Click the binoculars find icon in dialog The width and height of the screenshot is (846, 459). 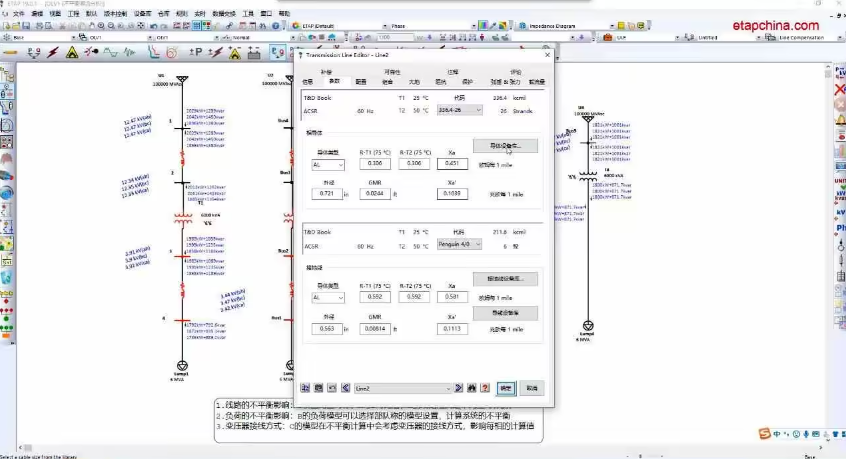(x=470, y=387)
